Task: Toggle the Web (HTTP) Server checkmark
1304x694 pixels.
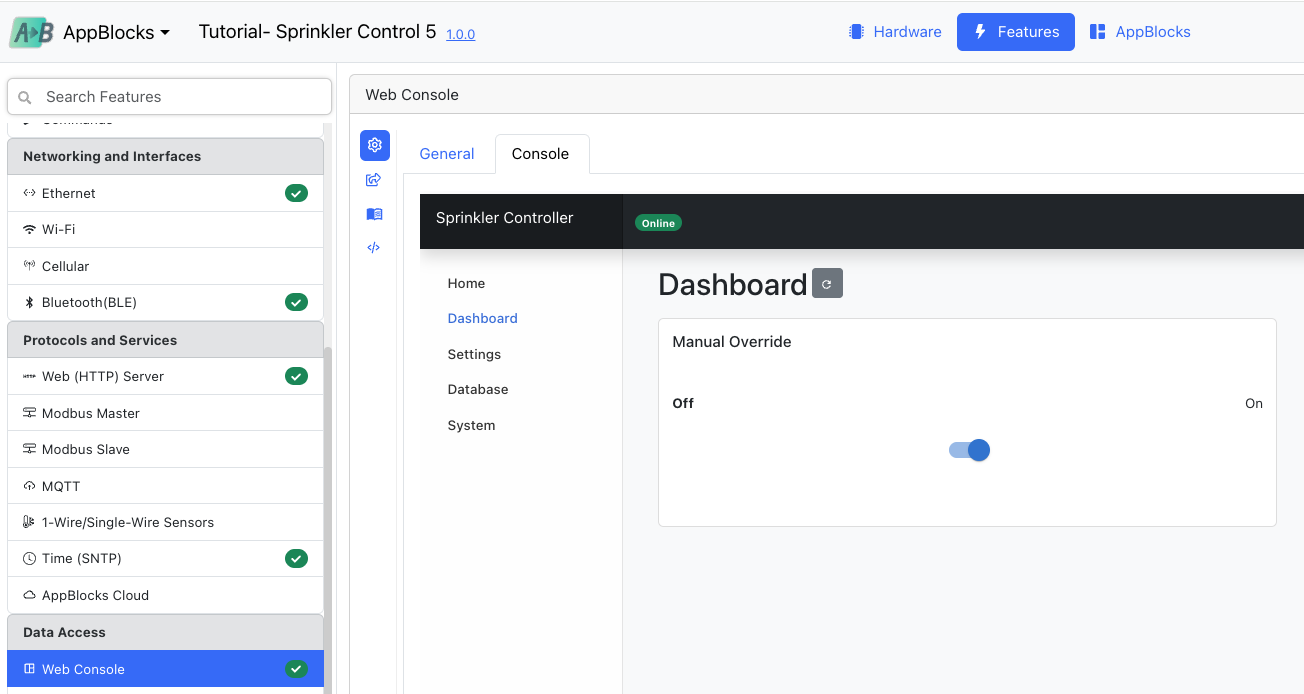Action: coord(296,376)
